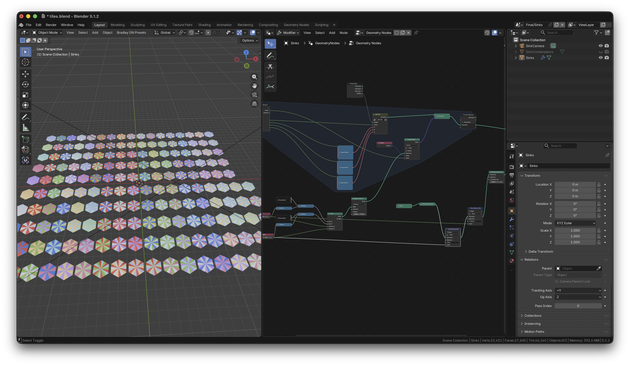Open the Material properties tab
This screenshot has height=366, width=630.
point(511,261)
